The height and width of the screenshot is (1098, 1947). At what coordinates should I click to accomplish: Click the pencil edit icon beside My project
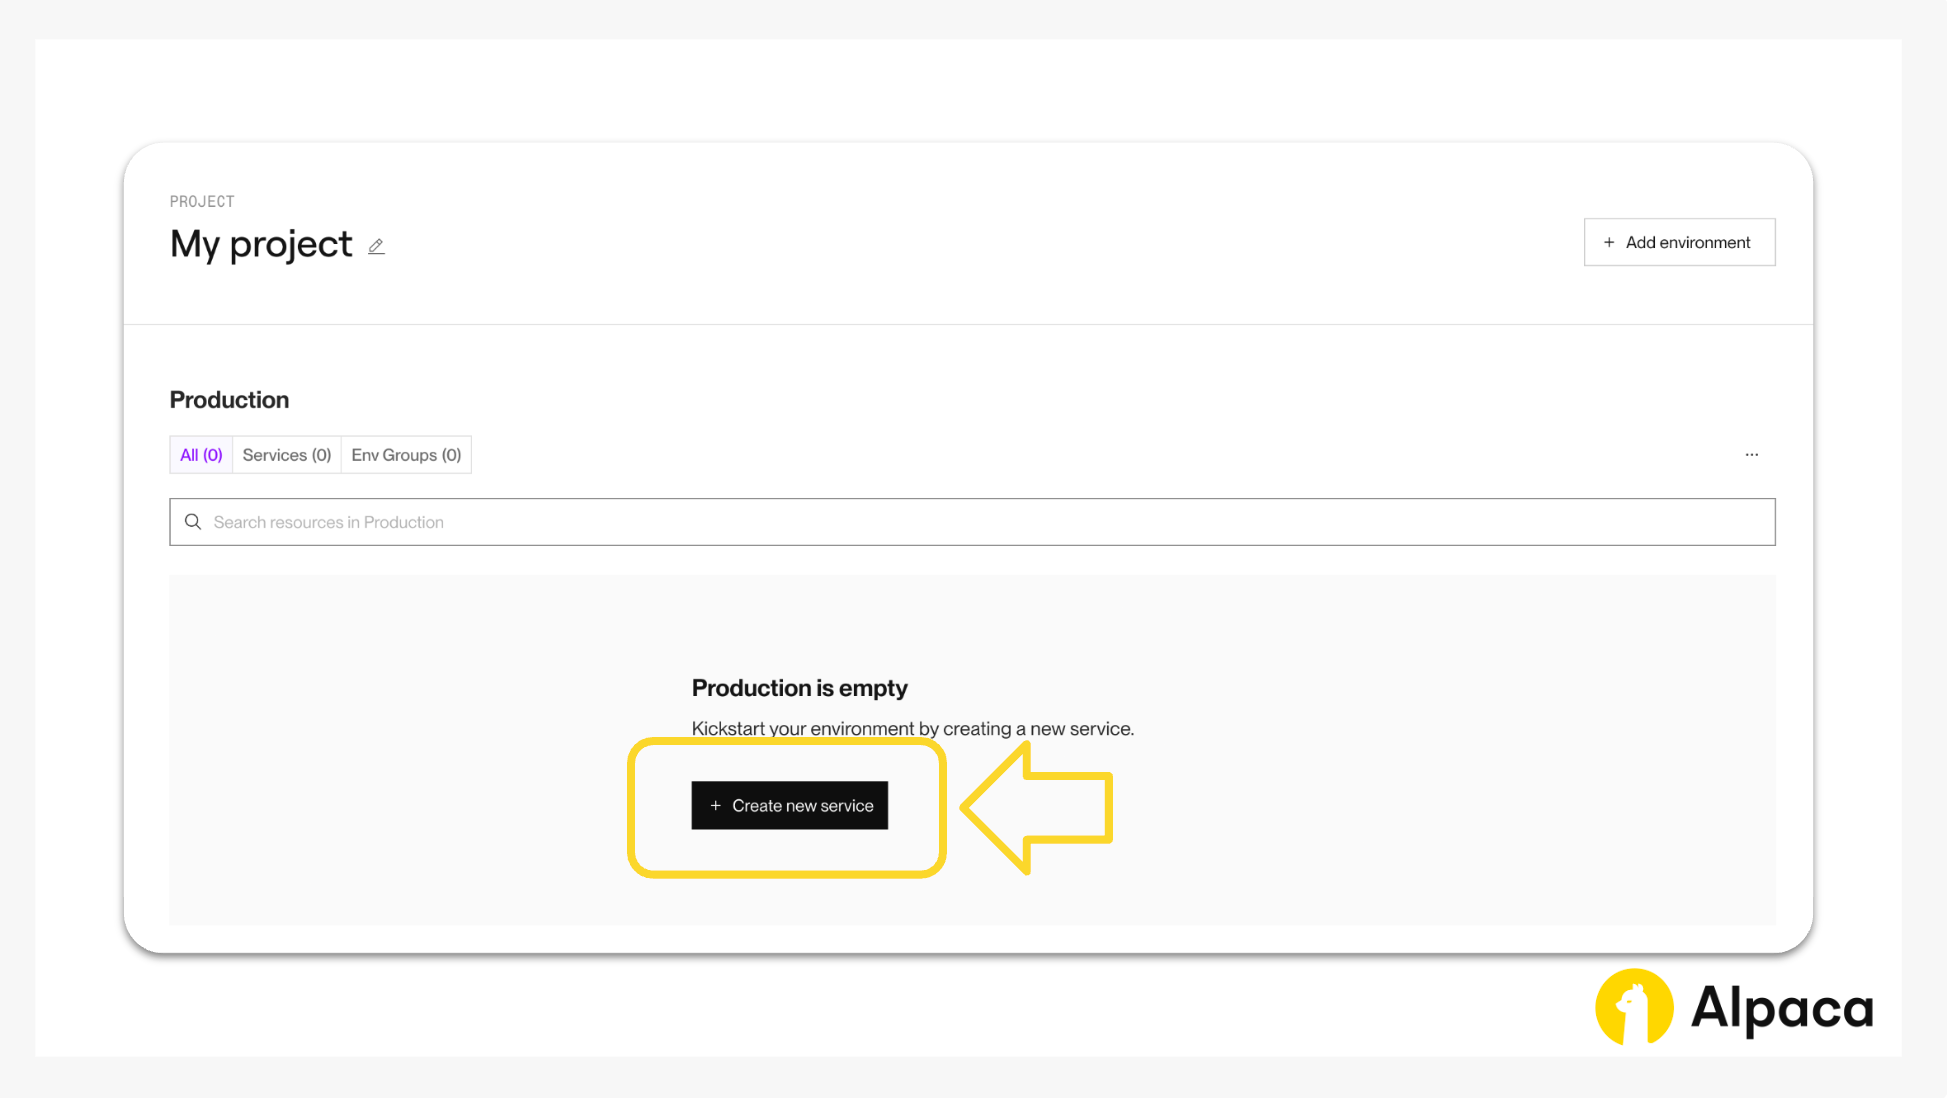(376, 246)
